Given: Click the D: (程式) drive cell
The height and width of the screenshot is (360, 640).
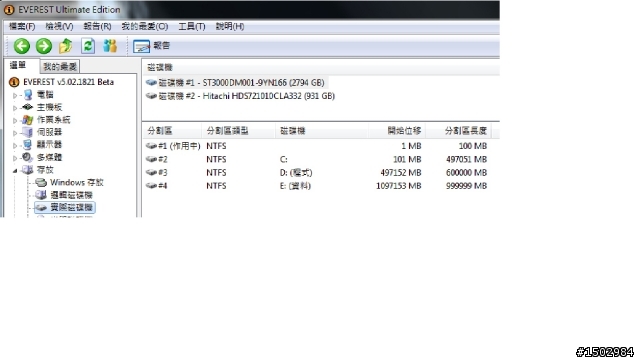Looking at the screenshot, I should point(296,173).
